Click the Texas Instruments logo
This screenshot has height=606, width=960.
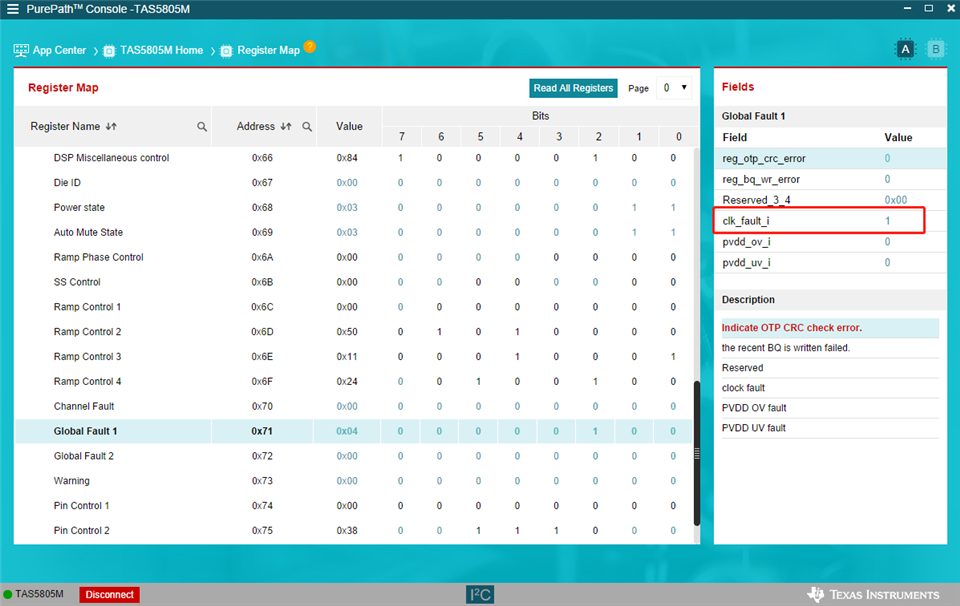coord(873,594)
